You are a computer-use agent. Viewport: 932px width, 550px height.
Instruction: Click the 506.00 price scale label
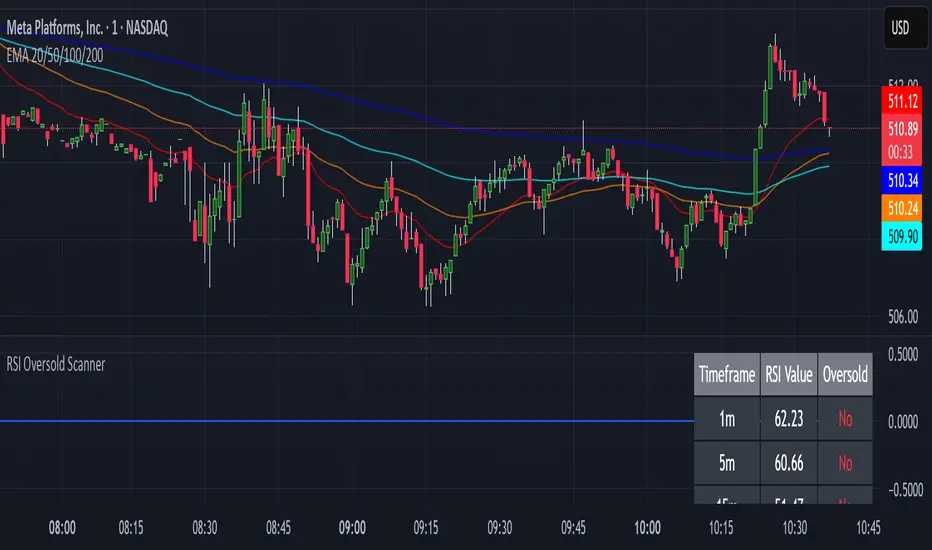[903, 317]
